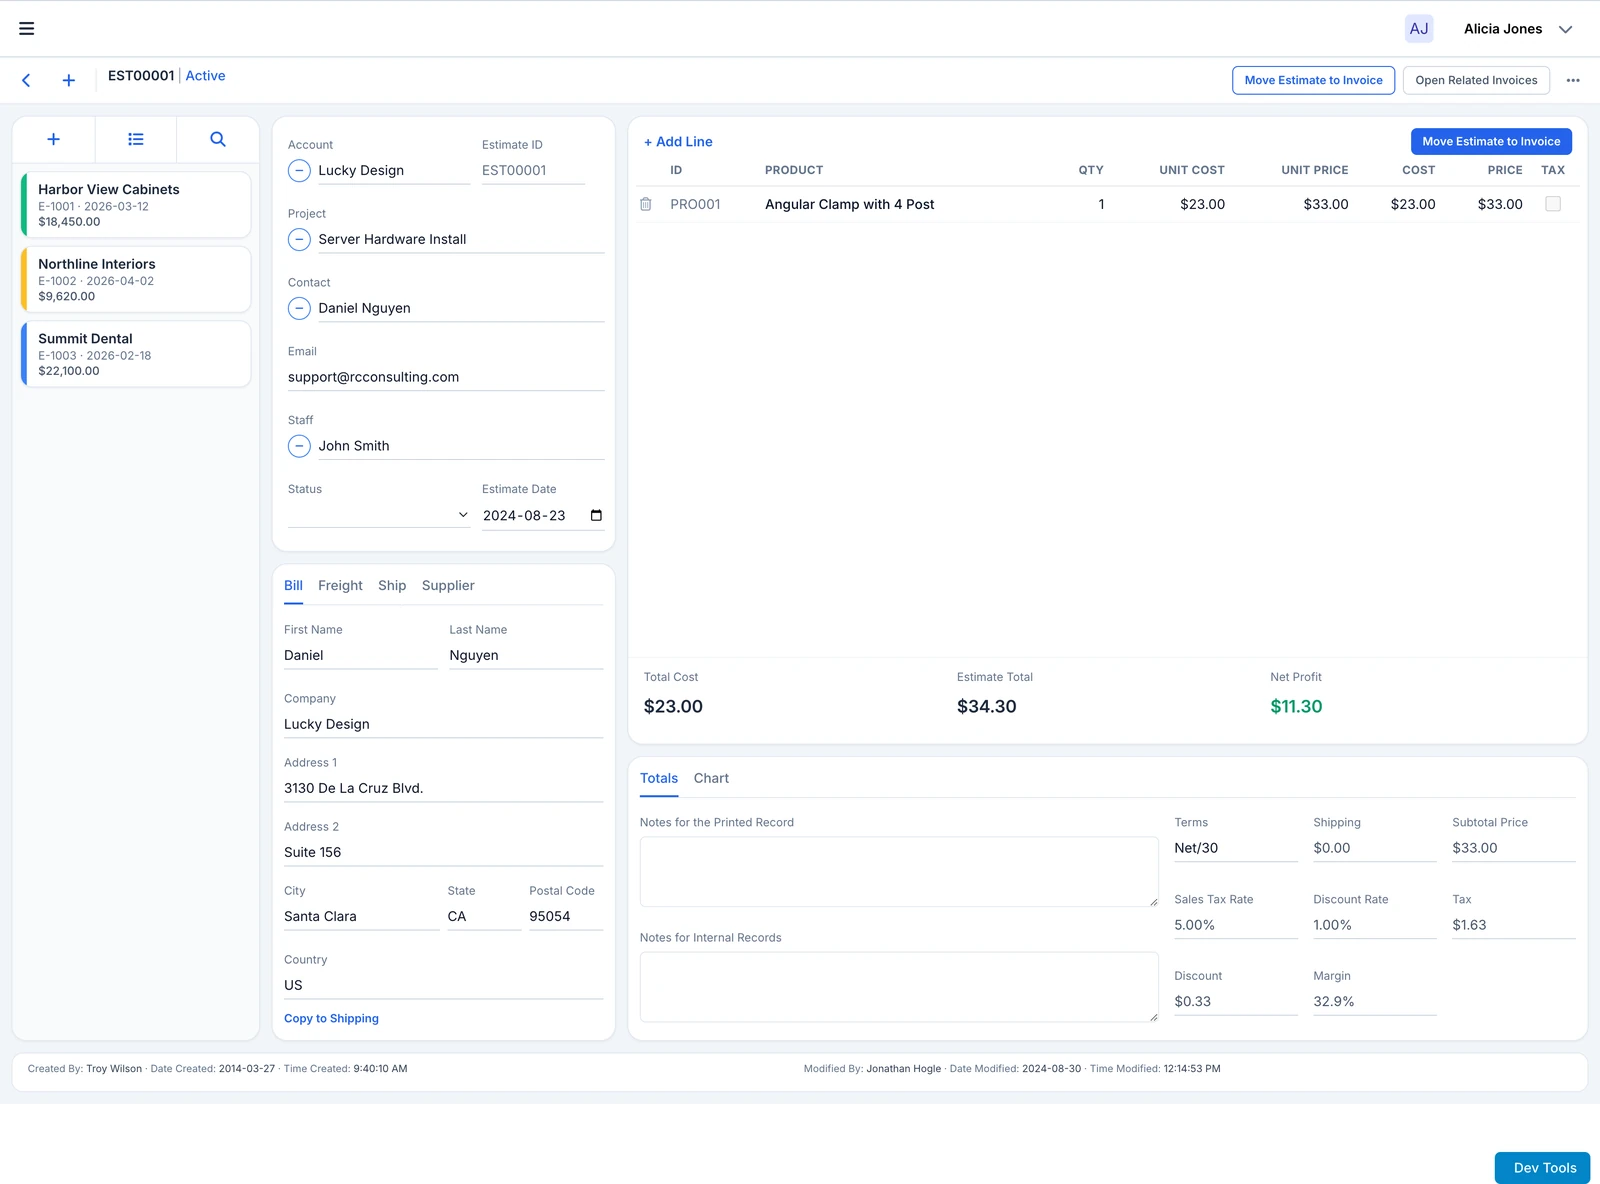The image size is (1600, 1184).
Task: Clear the Server Hardware Install project
Action: click(299, 240)
